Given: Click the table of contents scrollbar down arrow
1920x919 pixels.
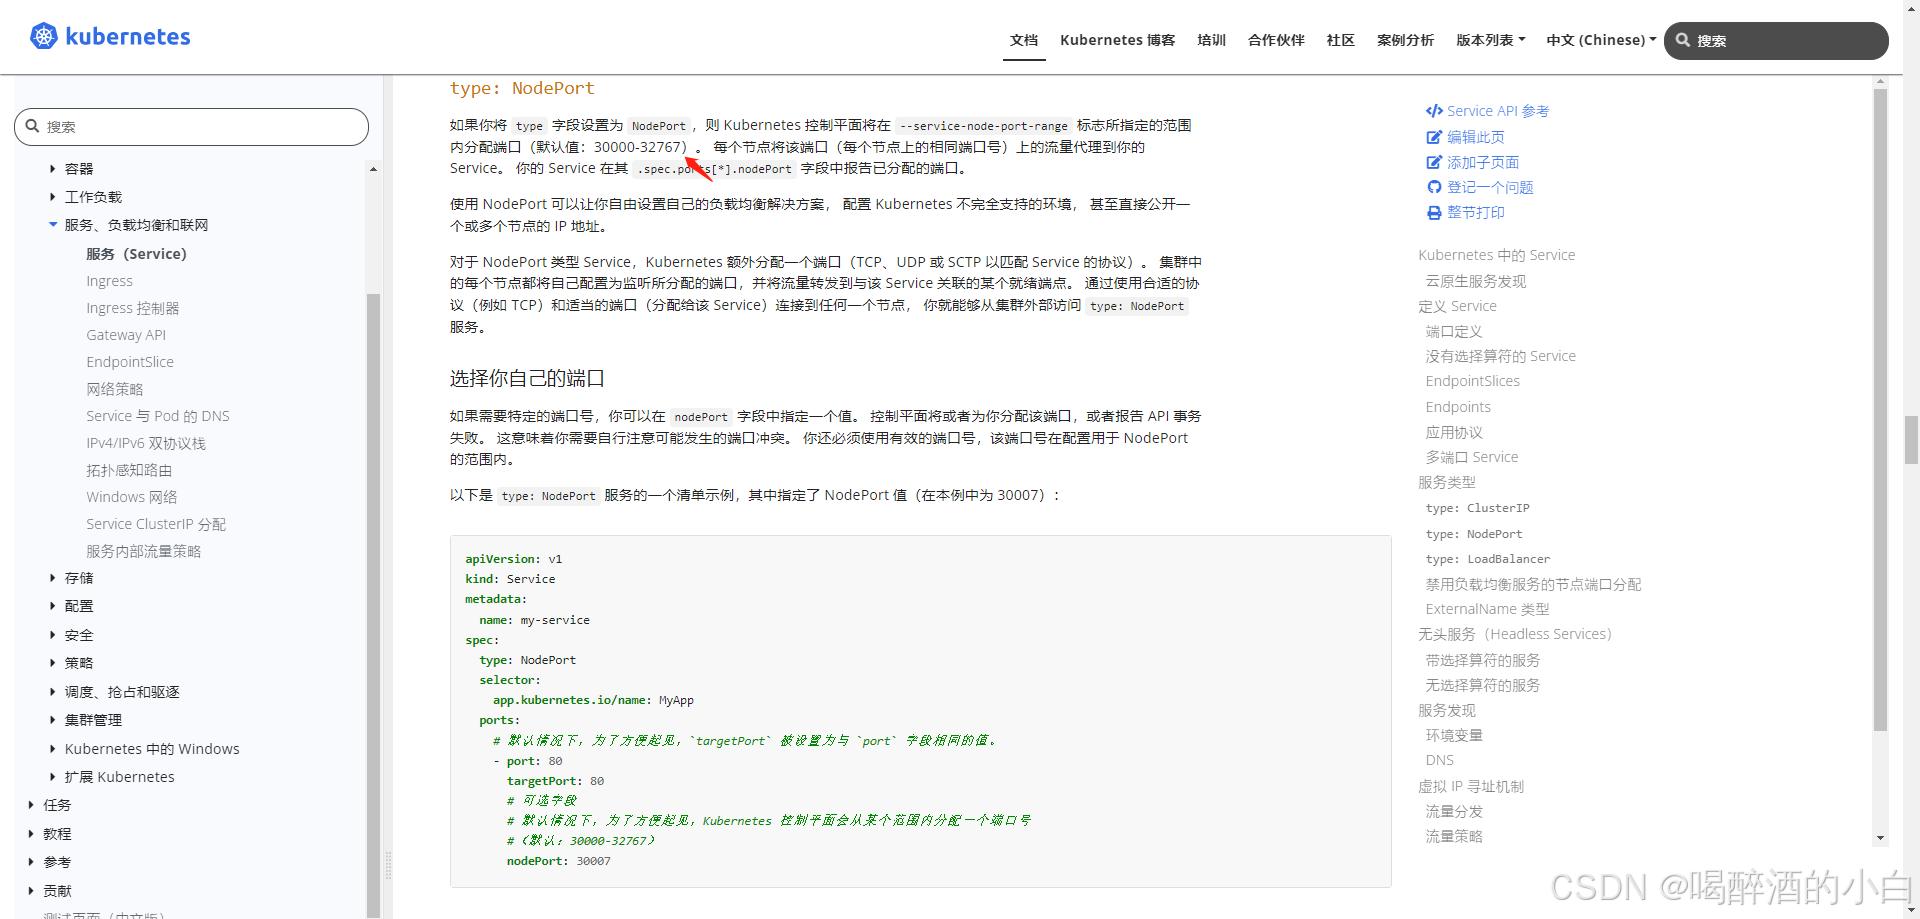Looking at the screenshot, I should click(x=1880, y=838).
